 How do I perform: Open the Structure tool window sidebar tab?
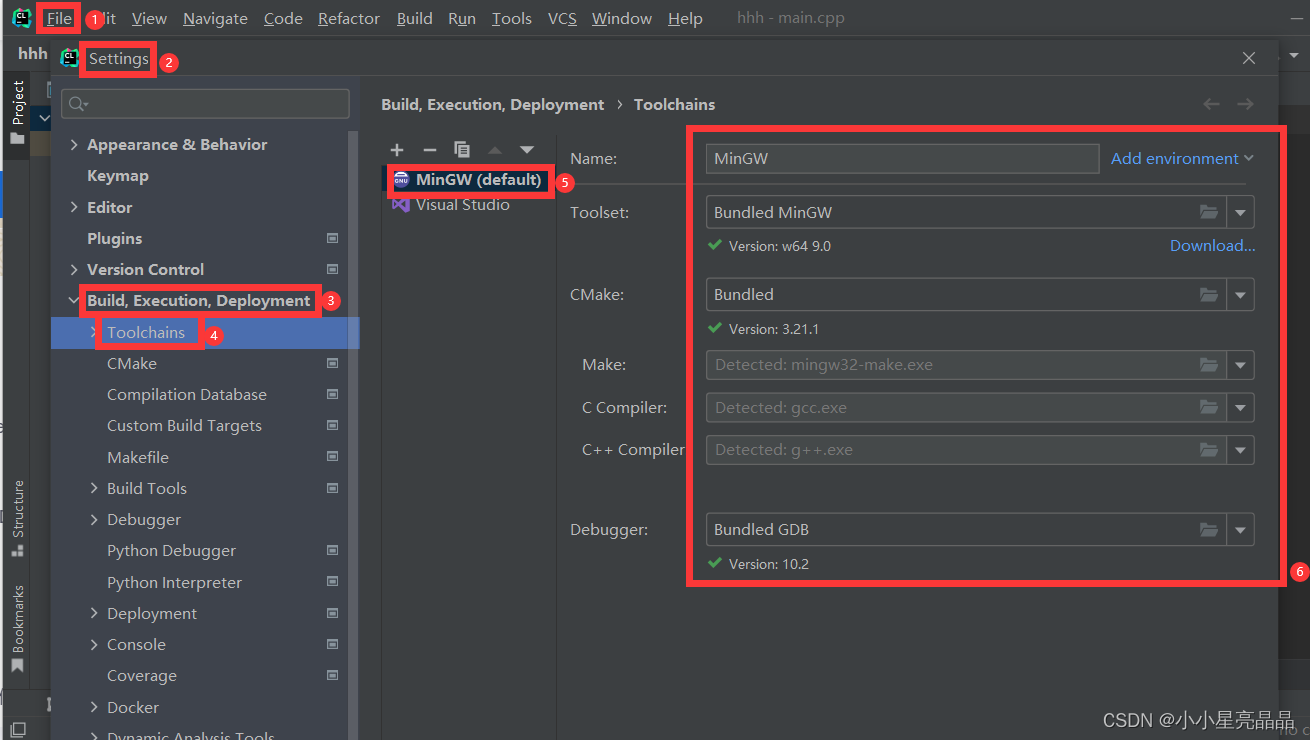pos(17,518)
